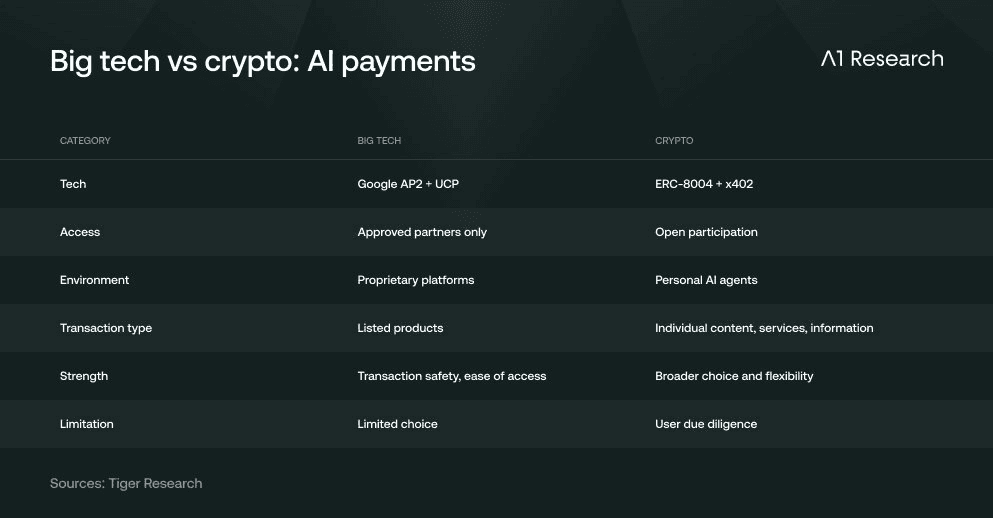The height and width of the screenshot is (518, 993).
Task: Click the 'User due diligence' cell
Action: point(706,424)
